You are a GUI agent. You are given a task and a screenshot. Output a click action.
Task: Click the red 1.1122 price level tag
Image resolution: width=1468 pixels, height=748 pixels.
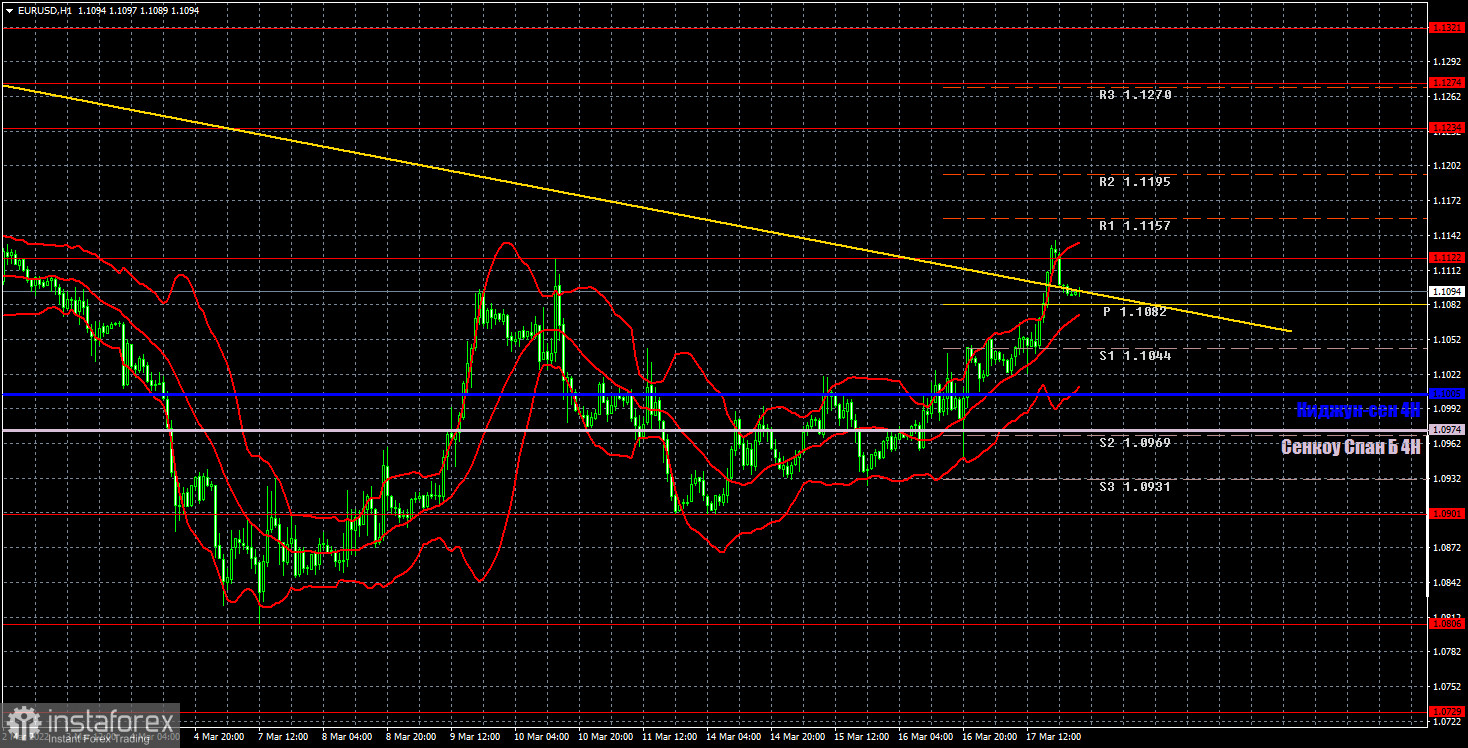tap(1446, 257)
